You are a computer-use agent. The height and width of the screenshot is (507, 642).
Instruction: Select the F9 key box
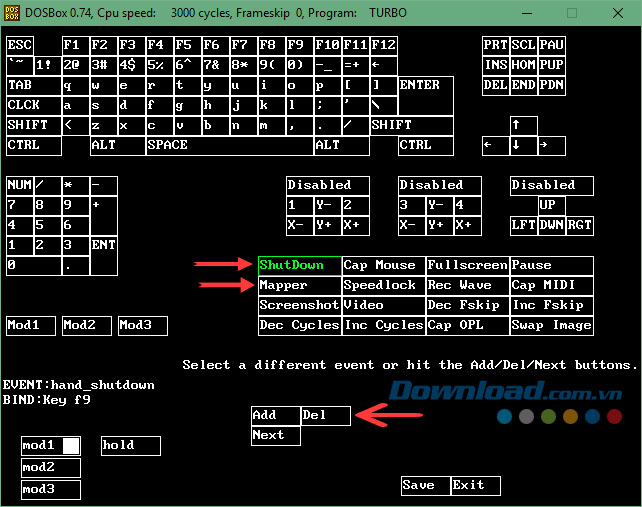click(299, 45)
